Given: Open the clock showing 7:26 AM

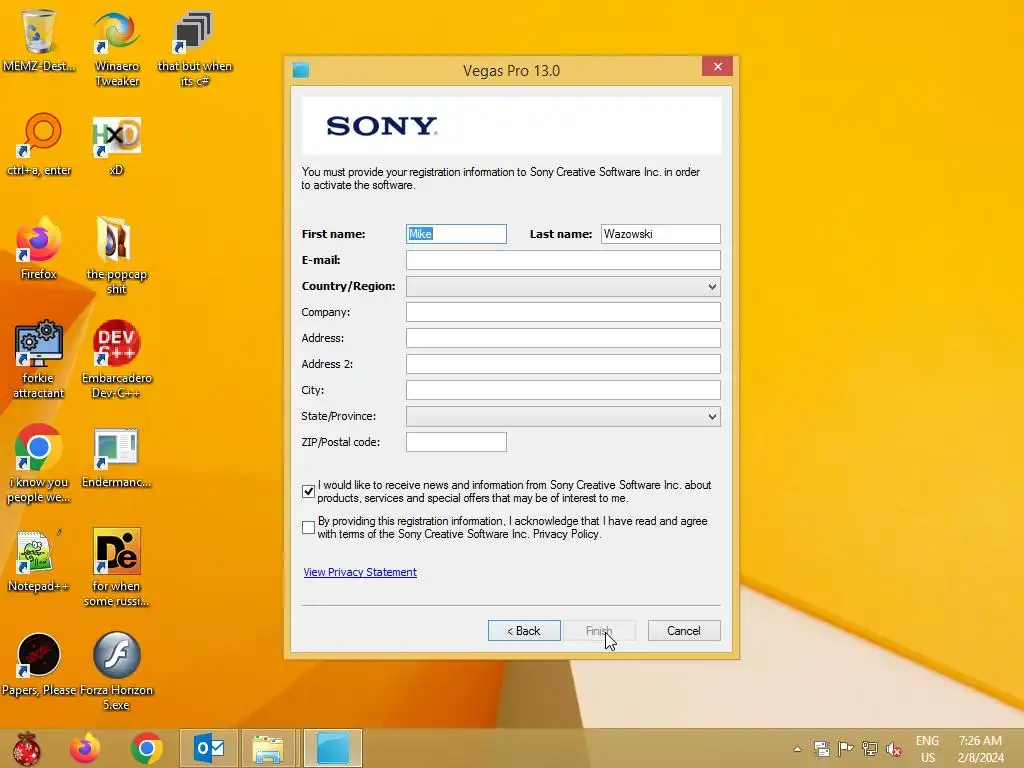Looking at the screenshot, I should click(x=980, y=749).
